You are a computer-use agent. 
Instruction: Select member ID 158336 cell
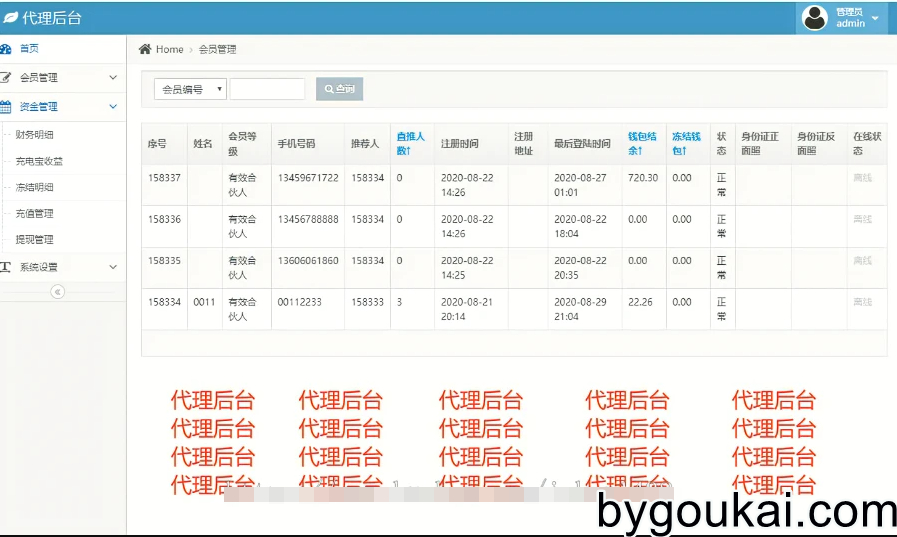tap(164, 220)
